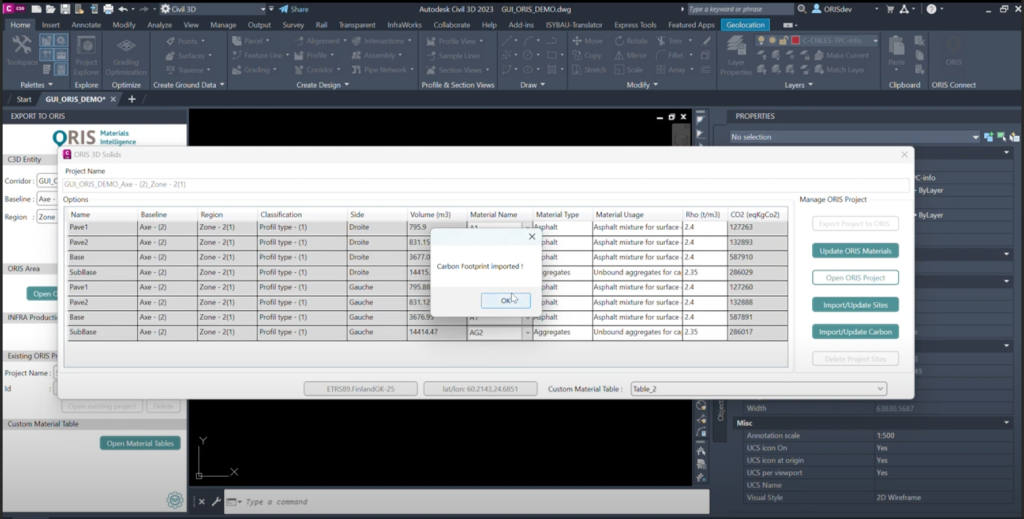Click the settings gear icon in ORIS panel
Image resolution: width=1024 pixels, height=519 pixels.
click(x=175, y=500)
